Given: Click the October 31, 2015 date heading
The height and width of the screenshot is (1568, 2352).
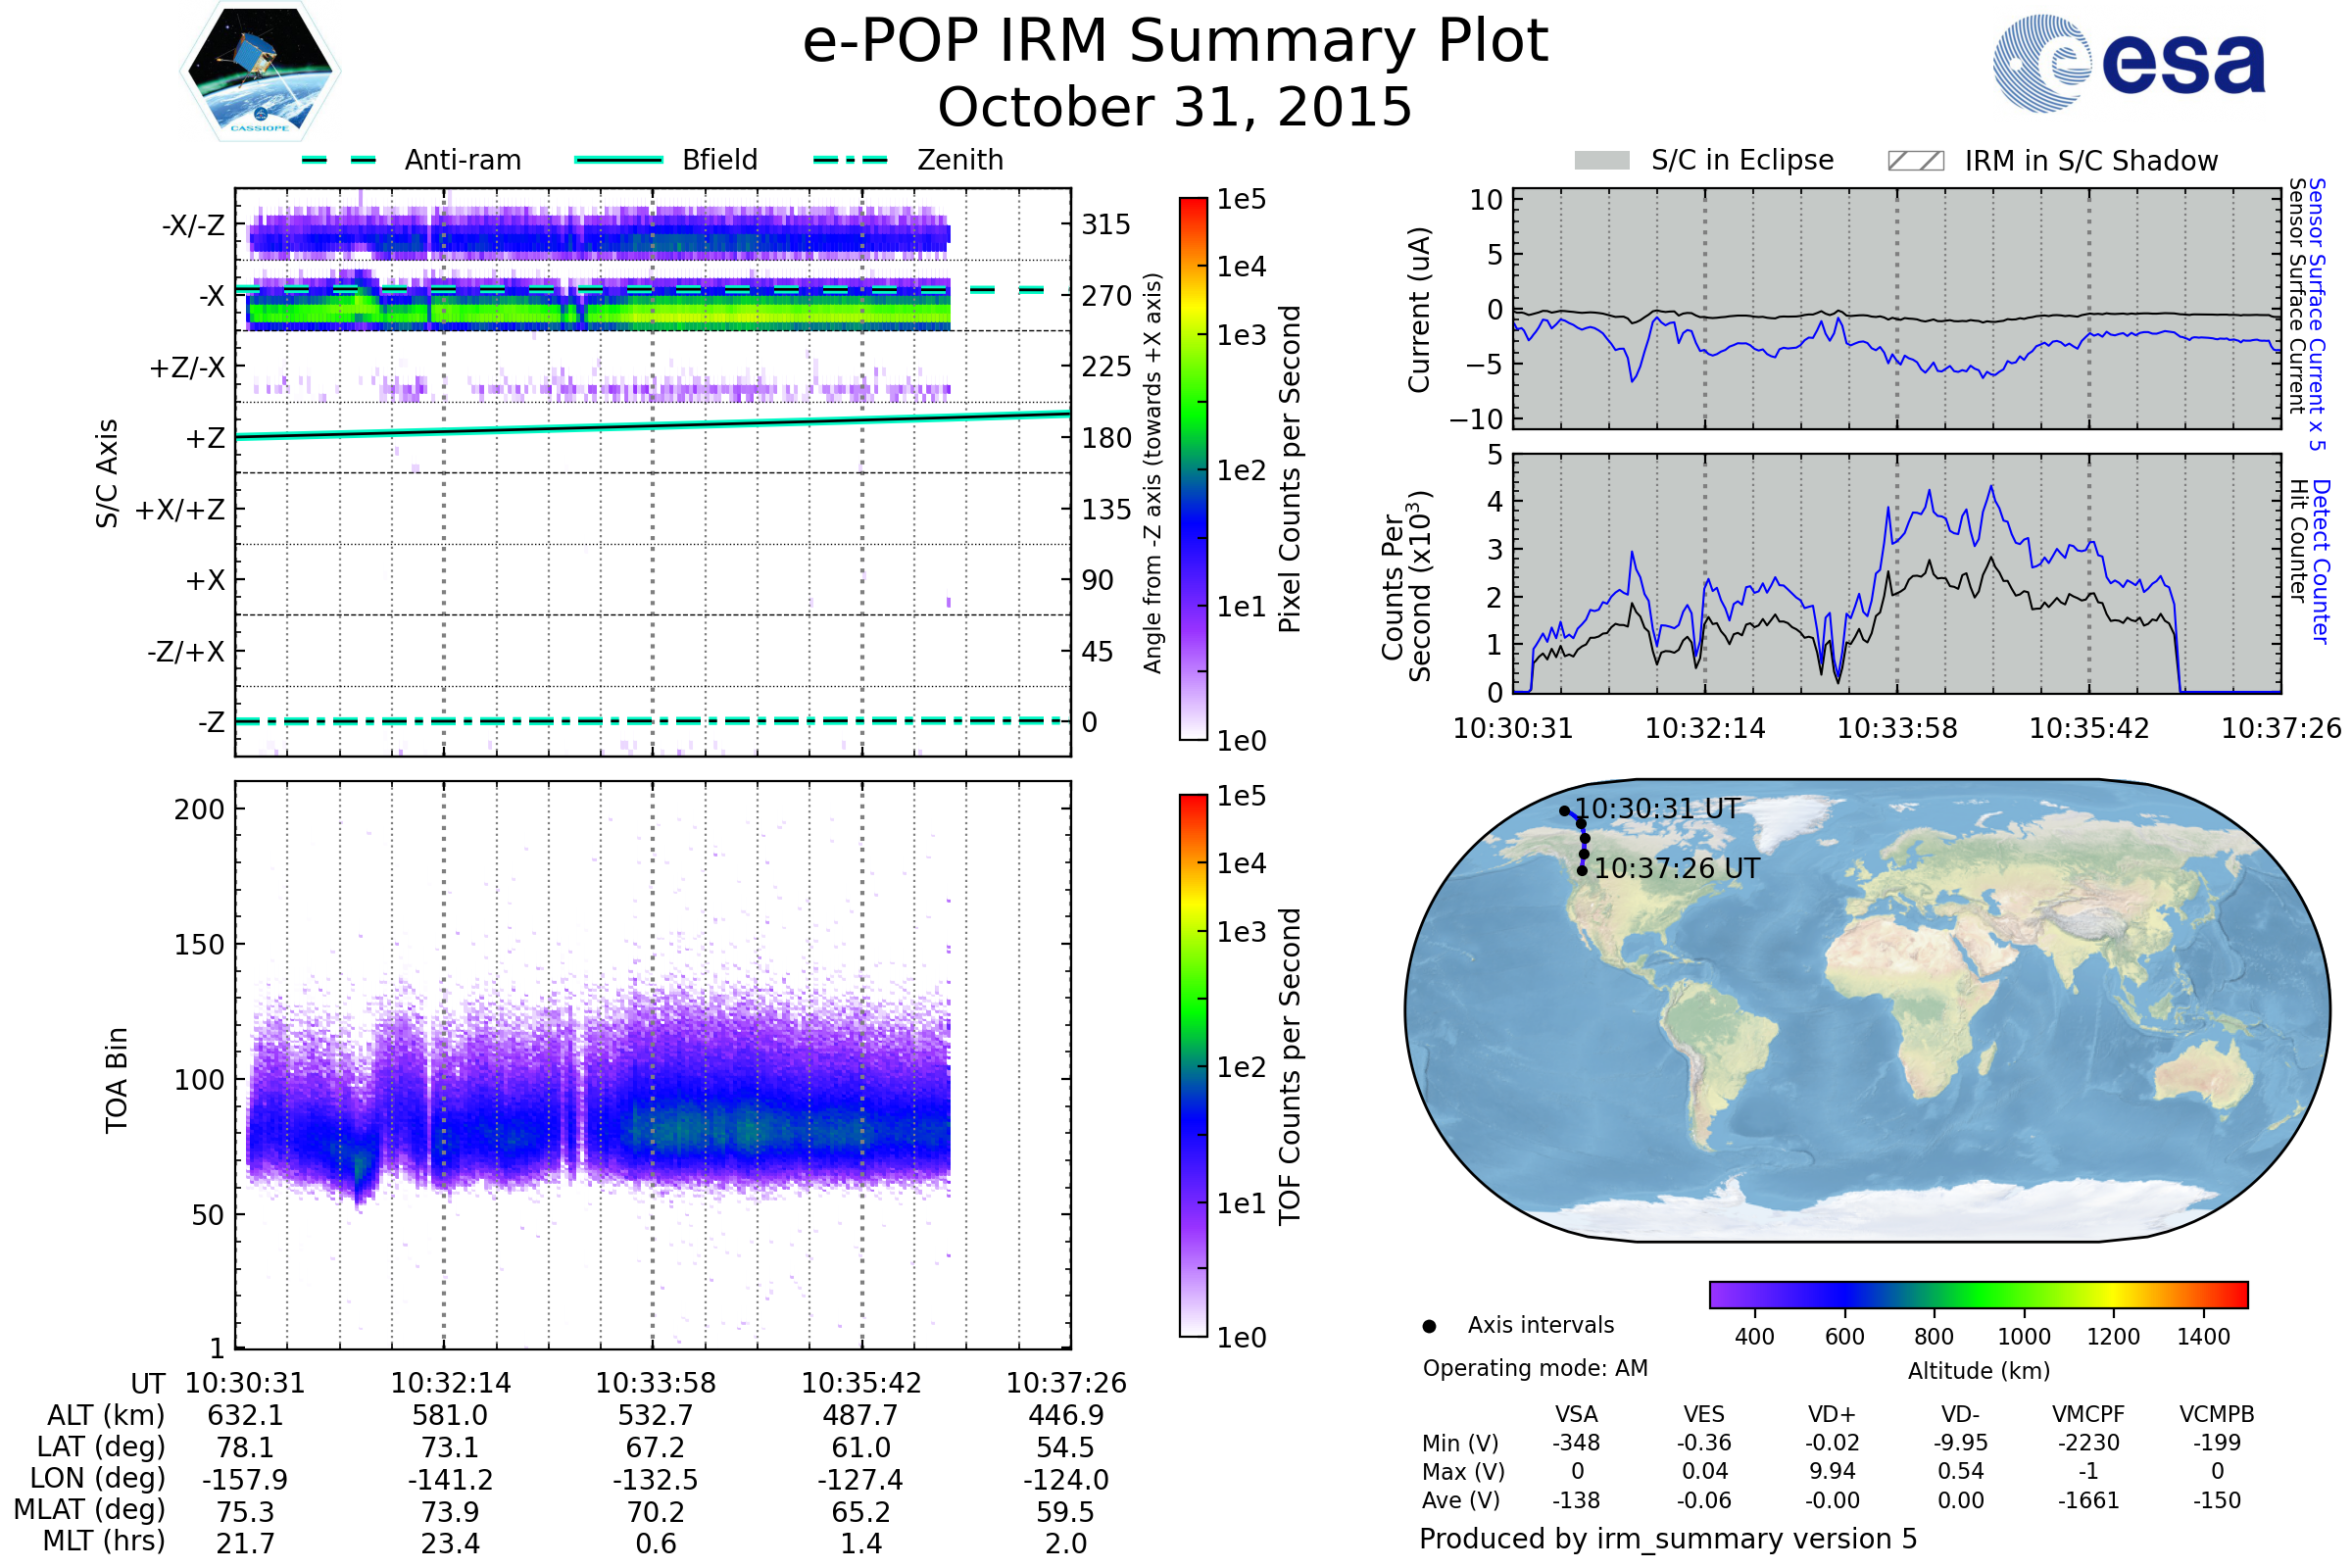Looking at the screenshot, I should tap(1175, 107).
